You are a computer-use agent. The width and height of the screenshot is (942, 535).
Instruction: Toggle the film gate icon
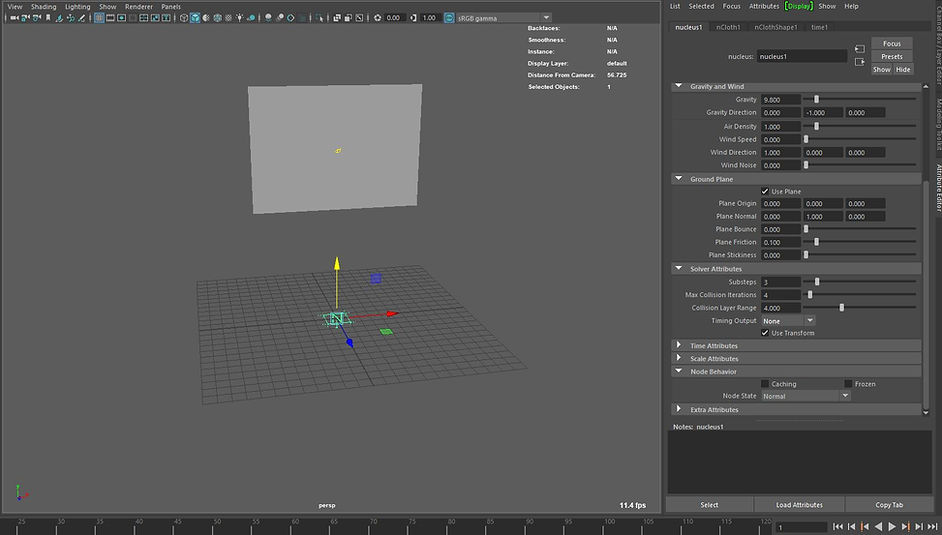pyautogui.click(x=111, y=18)
